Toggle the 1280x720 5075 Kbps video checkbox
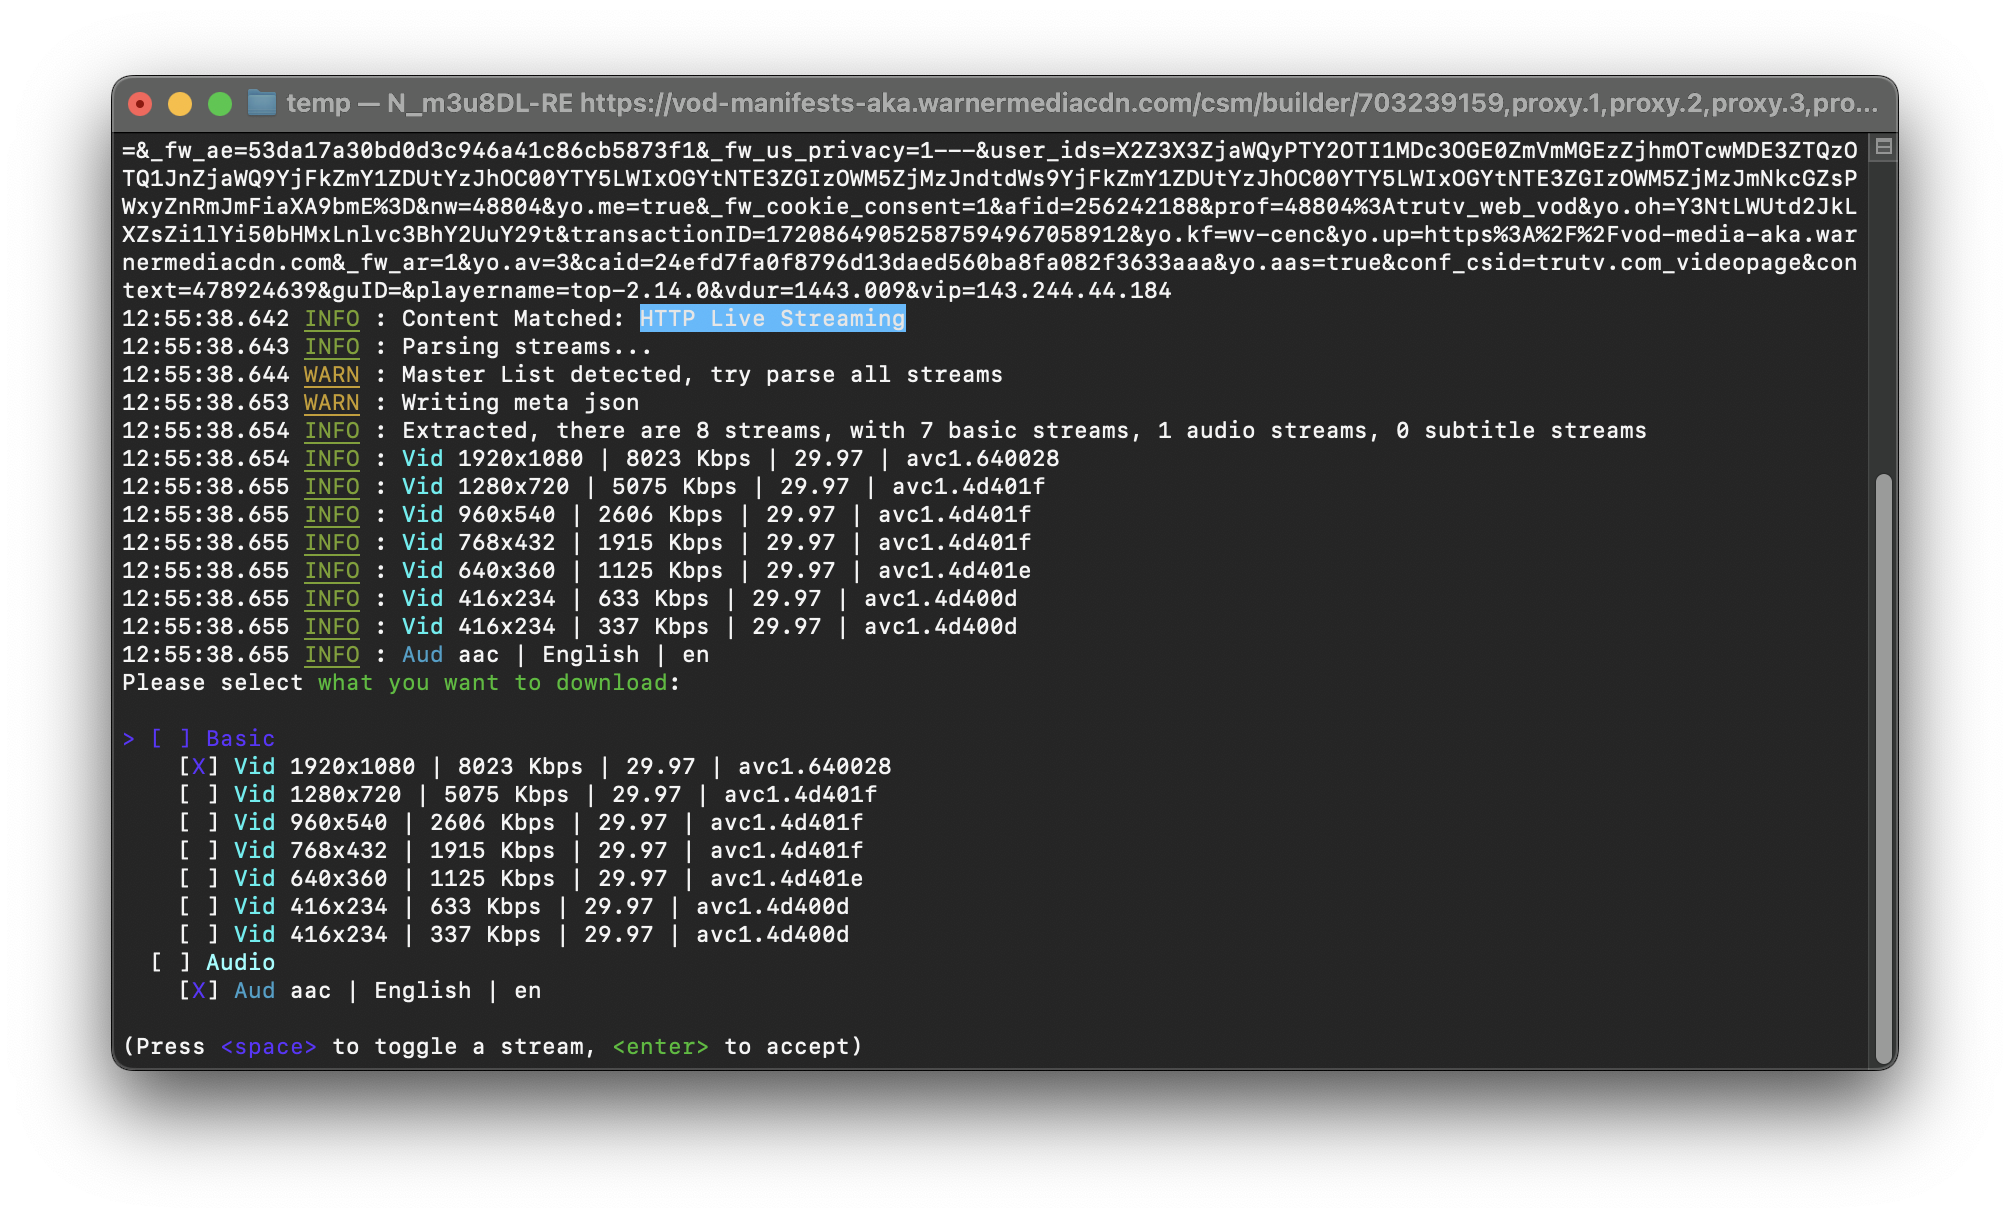The height and width of the screenshot is (1218, 2010). pyautogui.click(x=198, y=795)
